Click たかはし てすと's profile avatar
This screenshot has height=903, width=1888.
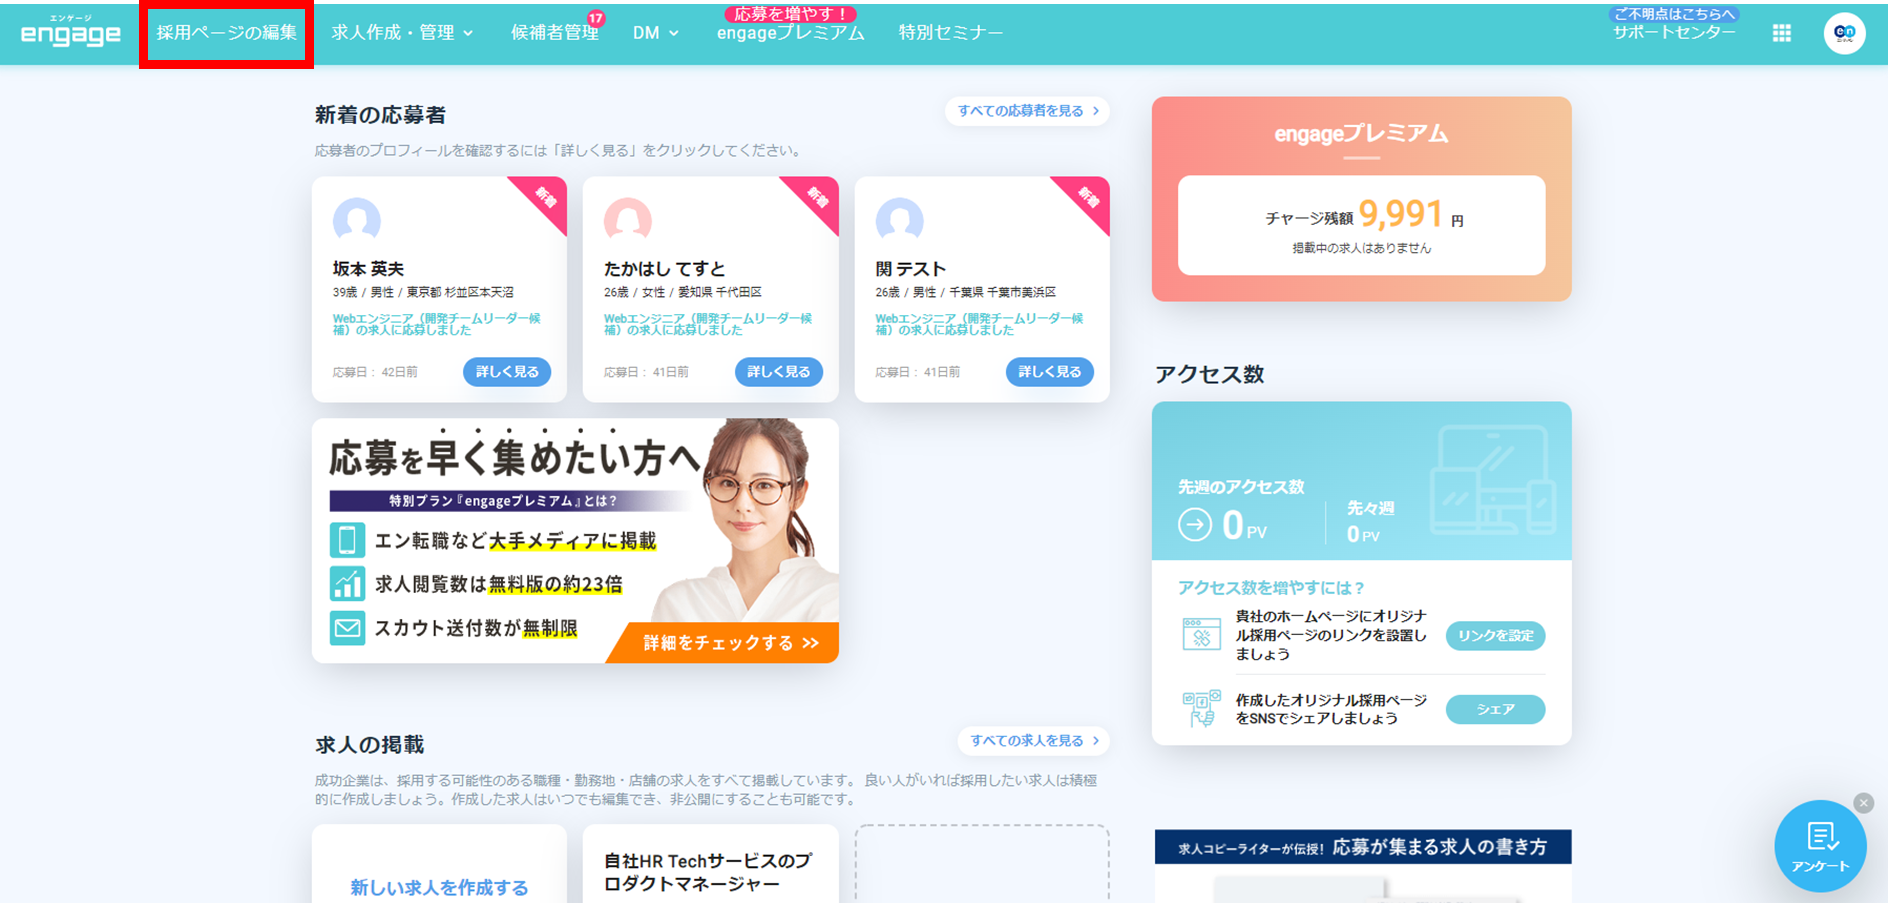point(628,221)
